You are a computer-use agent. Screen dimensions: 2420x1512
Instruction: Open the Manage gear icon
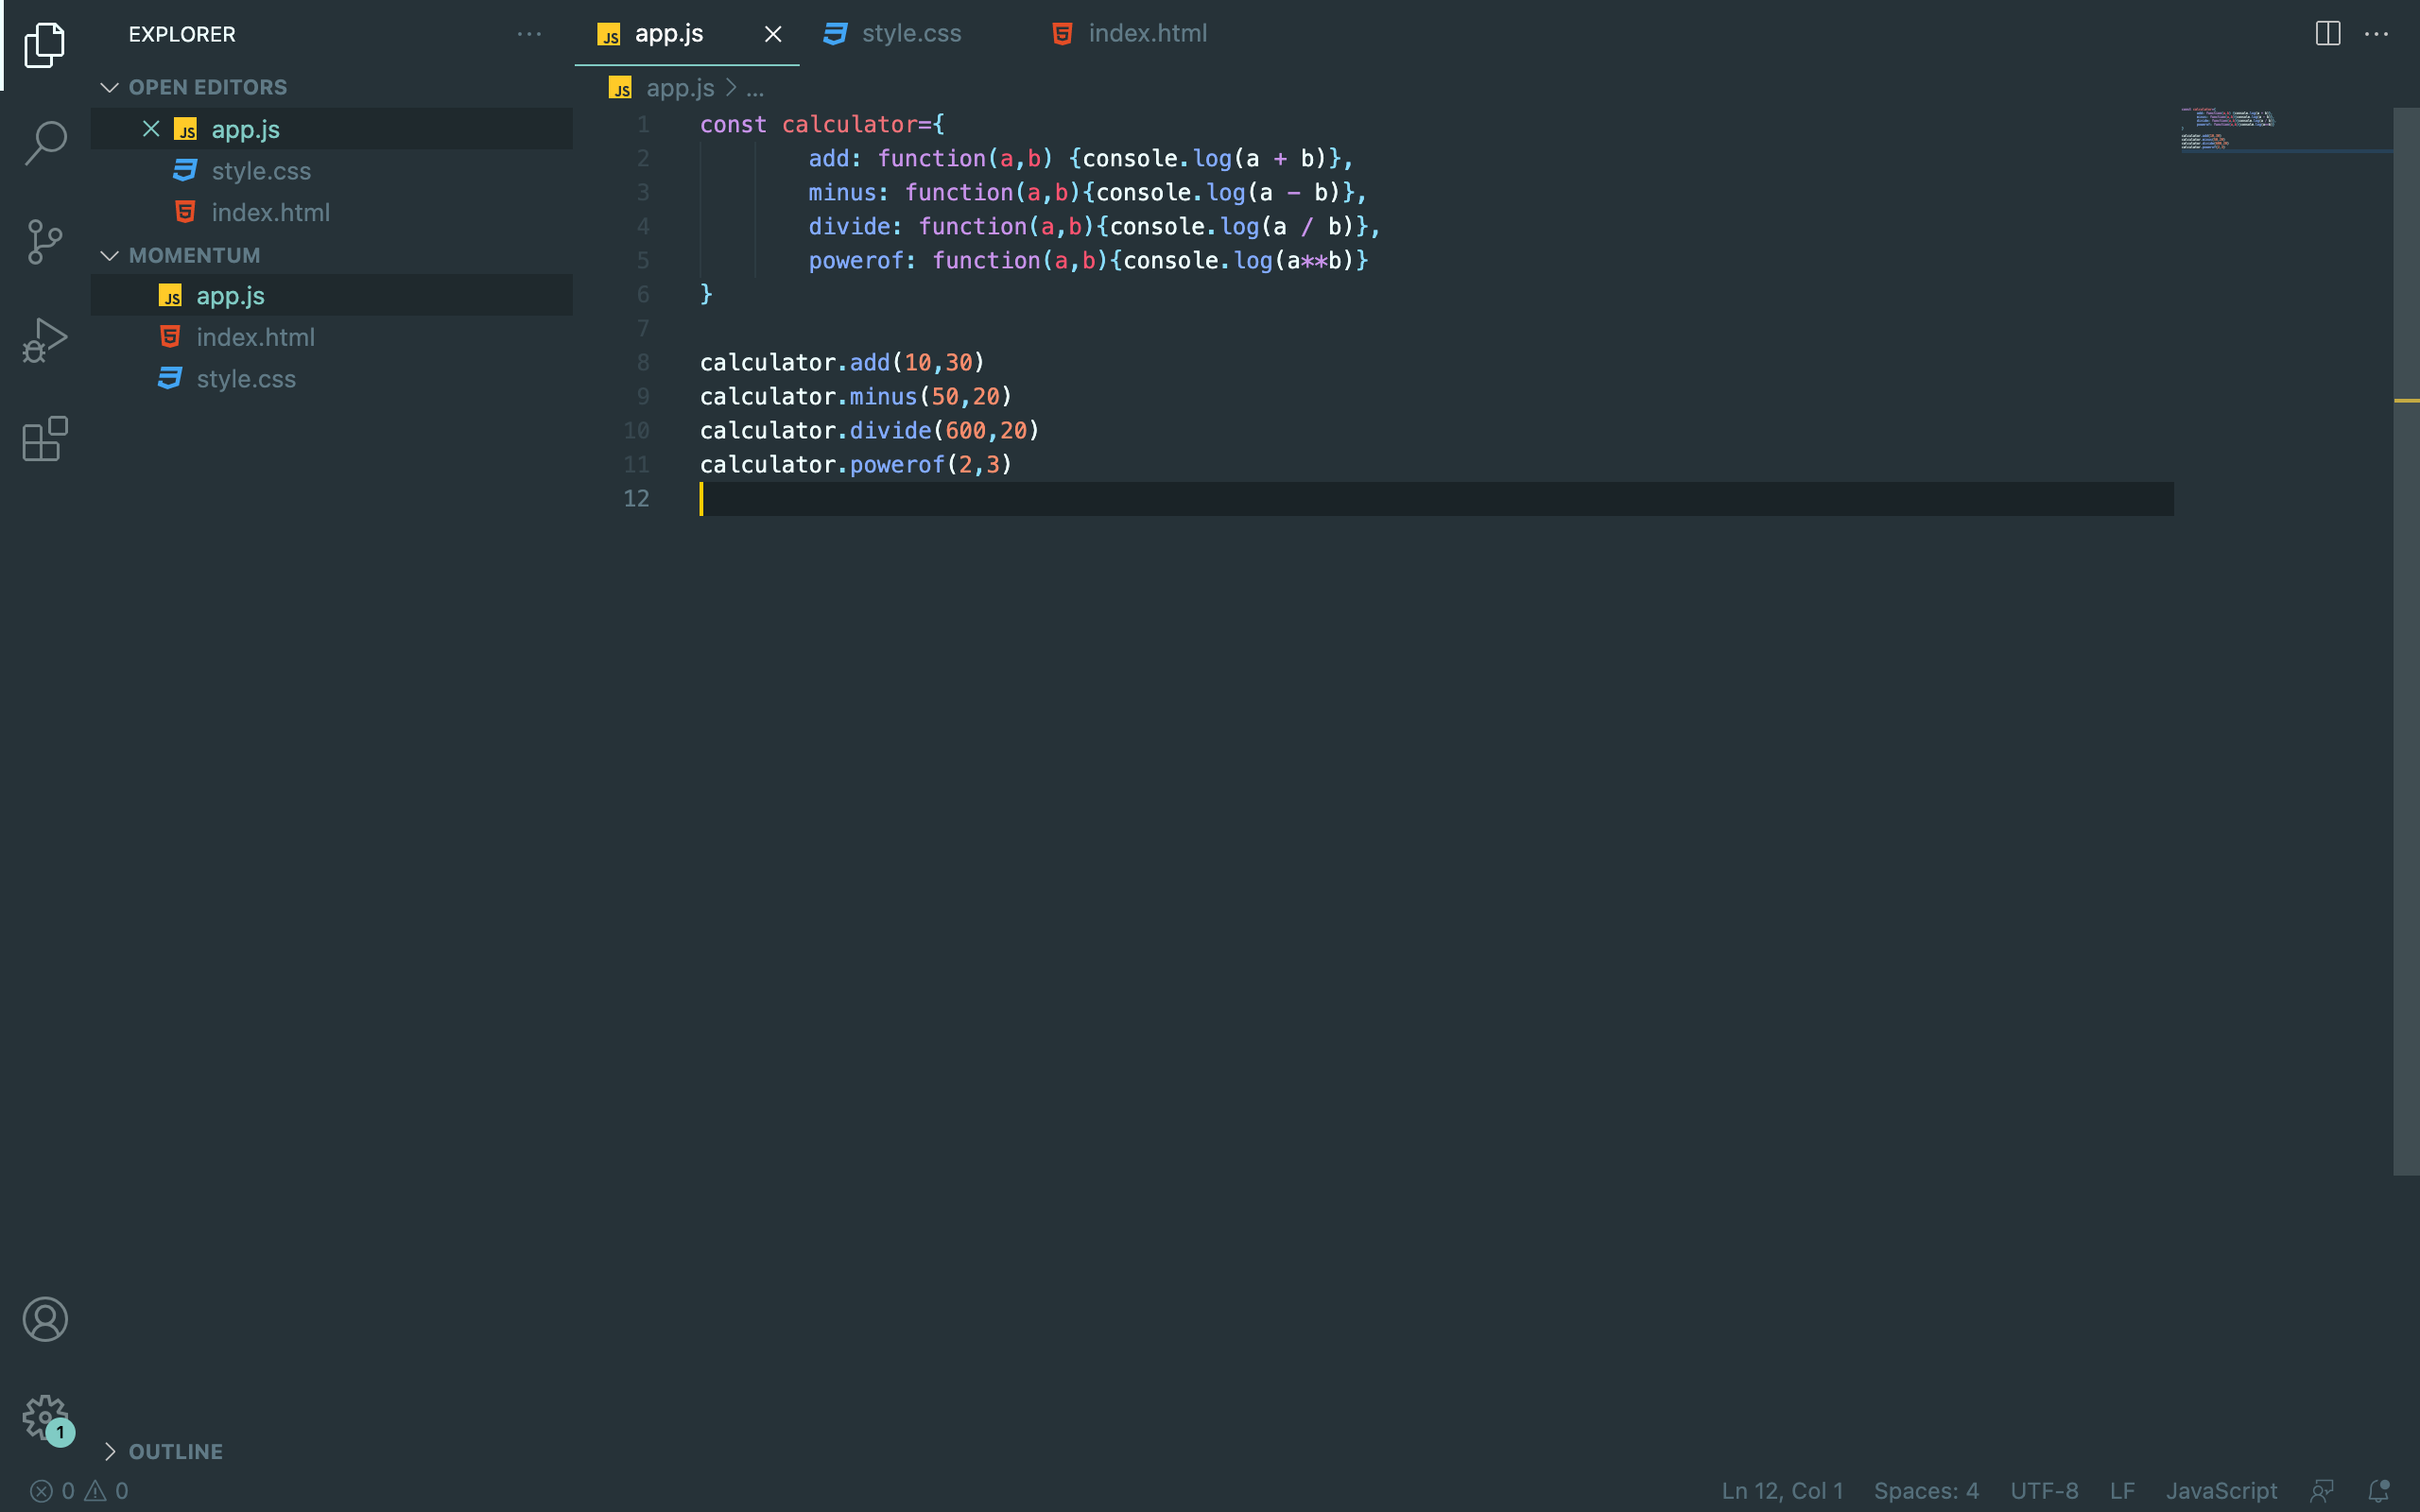coord(45,1417)
